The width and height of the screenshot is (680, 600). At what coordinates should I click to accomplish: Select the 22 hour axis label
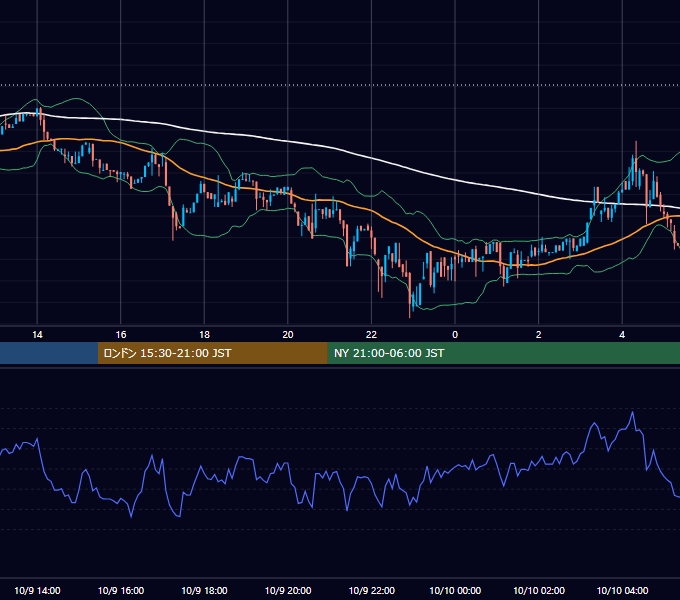click(371, 335)
